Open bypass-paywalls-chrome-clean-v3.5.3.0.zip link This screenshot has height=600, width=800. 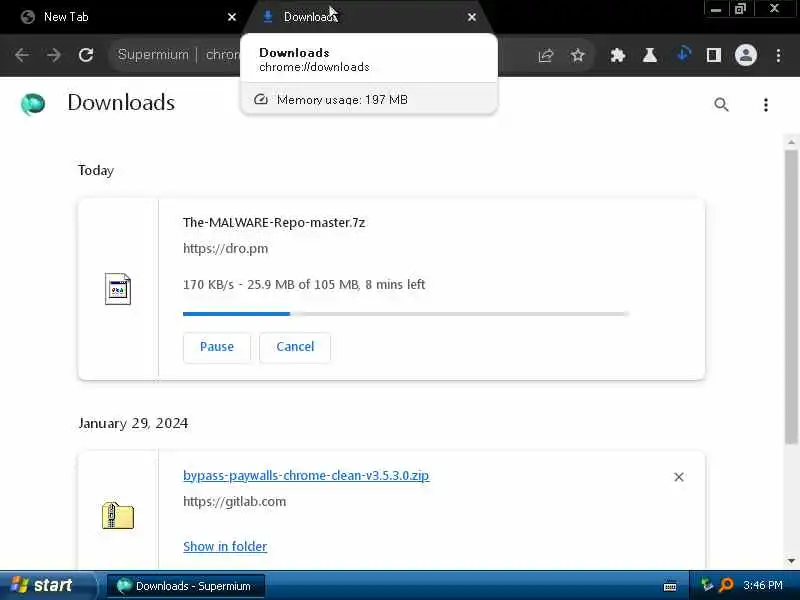(306, 476)
